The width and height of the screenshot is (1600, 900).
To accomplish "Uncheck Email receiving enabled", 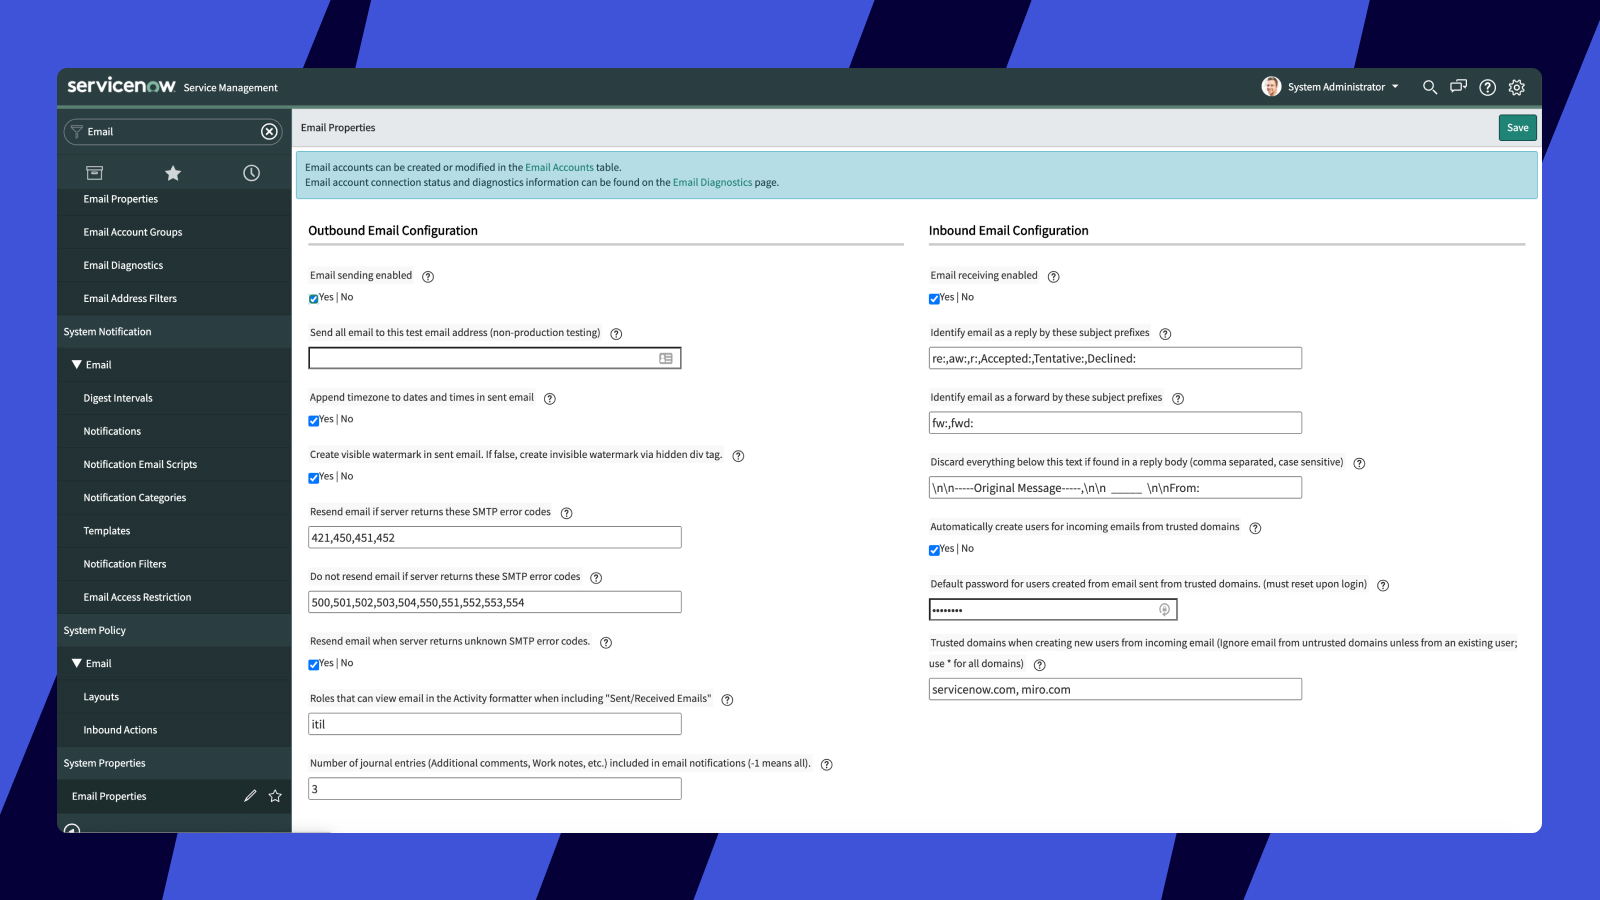I will [x=935, y=298].
